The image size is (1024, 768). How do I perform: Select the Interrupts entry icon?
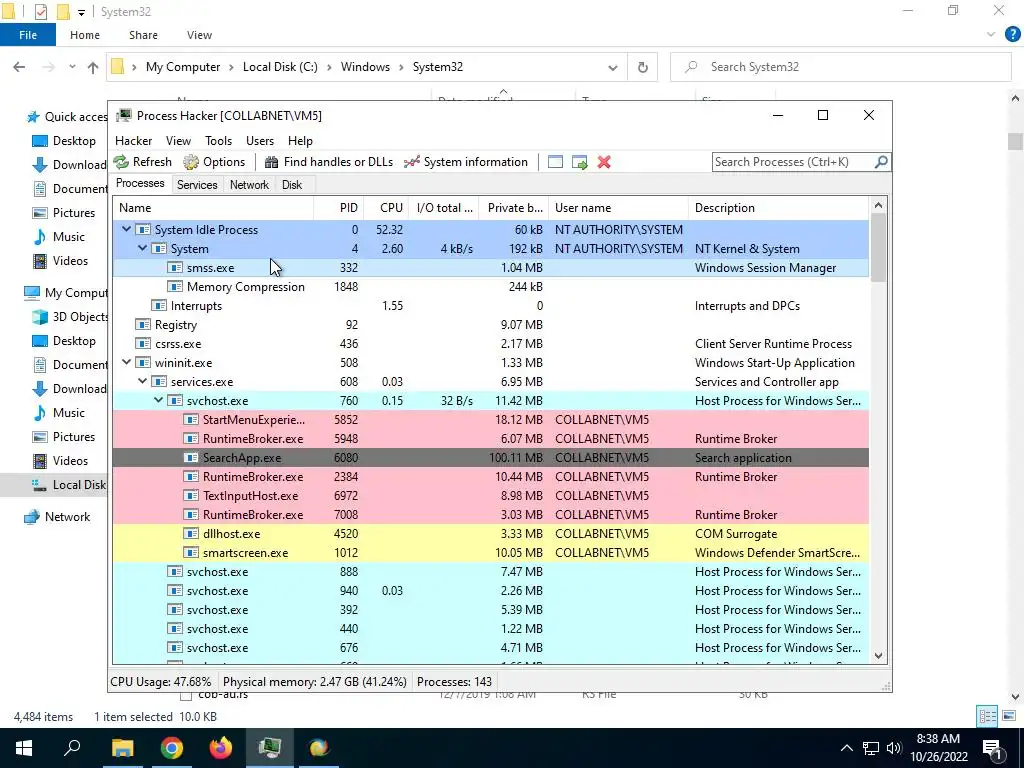[x=159, y=306]
